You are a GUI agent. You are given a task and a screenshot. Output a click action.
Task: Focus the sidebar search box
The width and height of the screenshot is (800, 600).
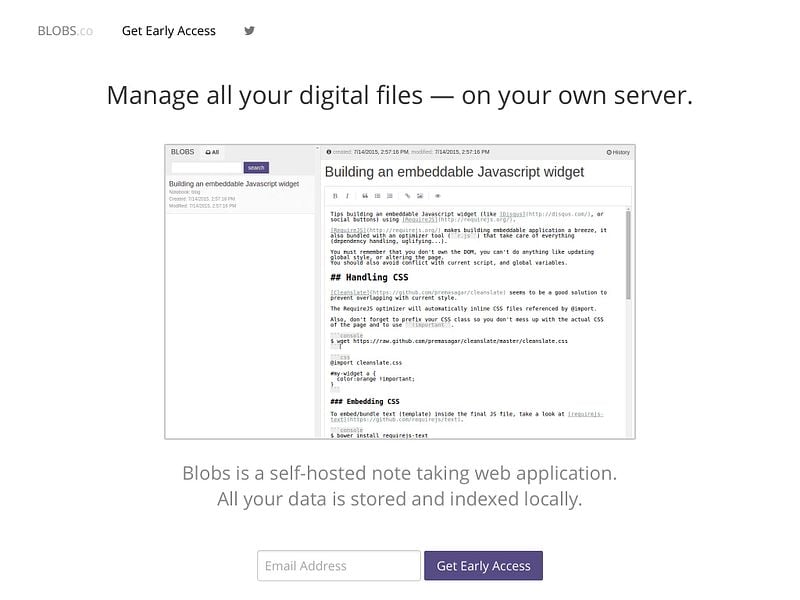tap(207, 167)
